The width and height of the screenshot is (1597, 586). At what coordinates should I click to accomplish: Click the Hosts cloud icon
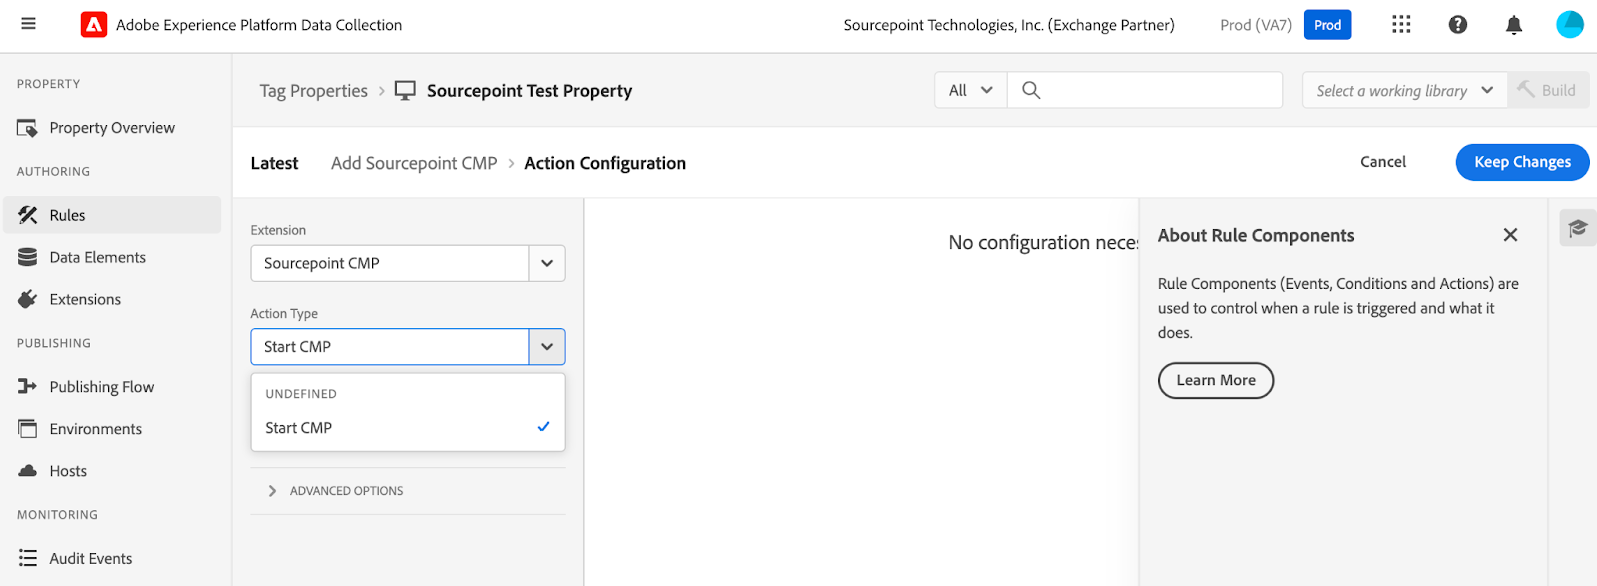point(28,471)
